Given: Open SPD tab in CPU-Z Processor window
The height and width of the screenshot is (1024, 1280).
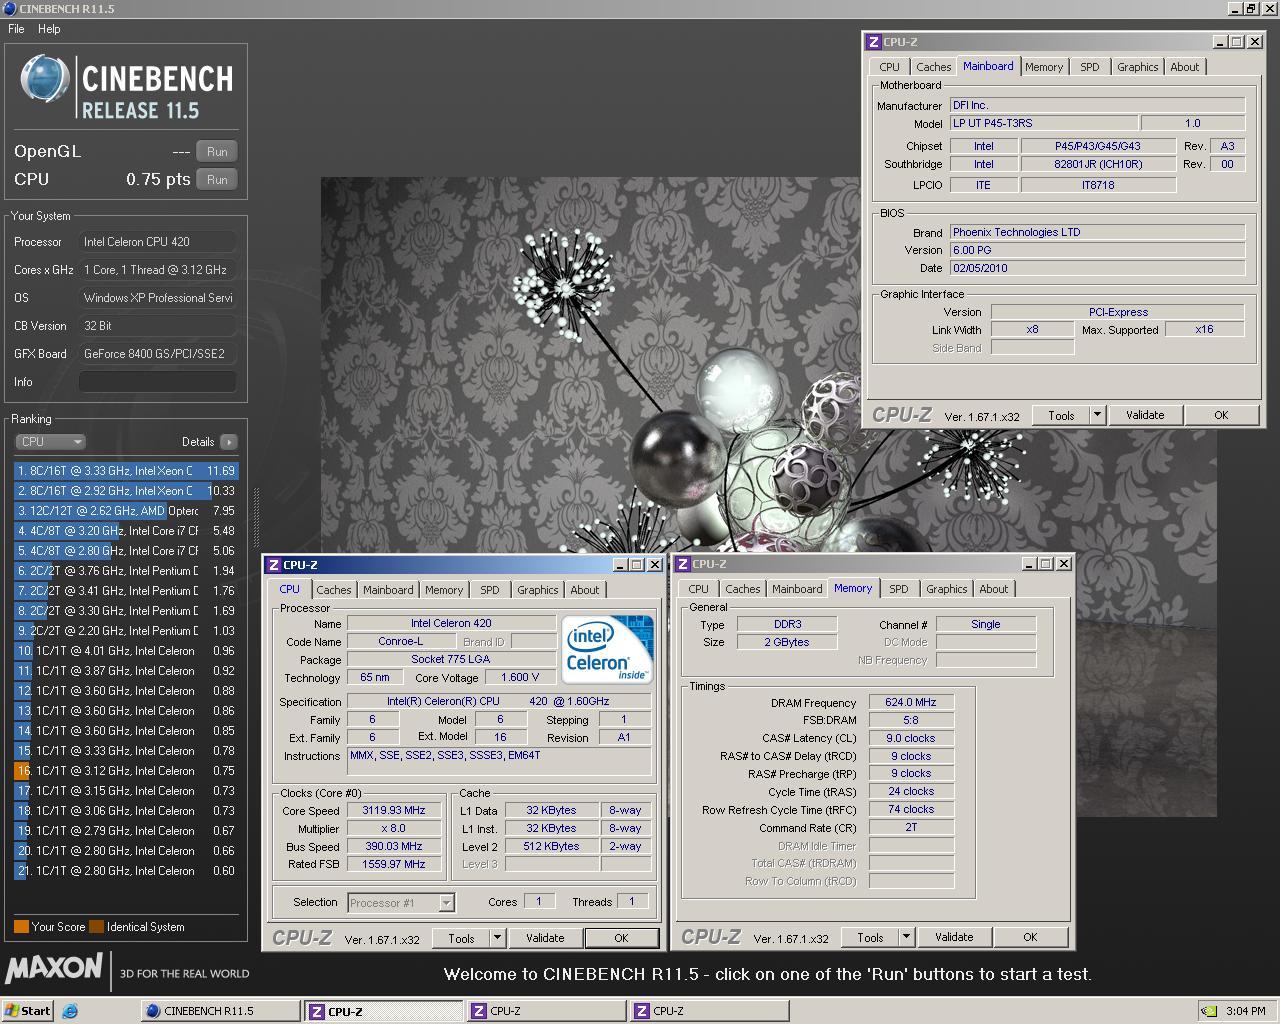Looking at the screenshot, I should coord(489,590).
